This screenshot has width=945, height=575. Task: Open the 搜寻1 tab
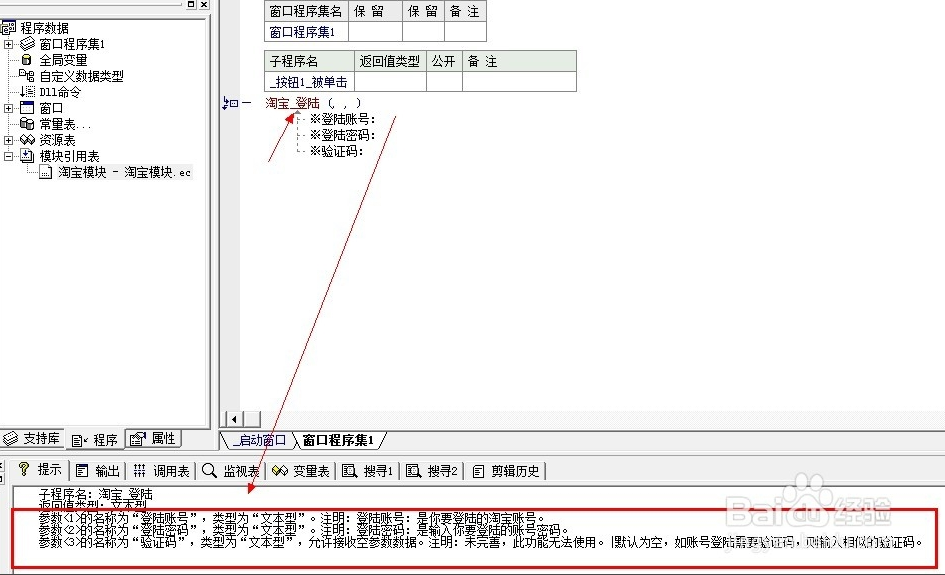click(x=368, y=471)
